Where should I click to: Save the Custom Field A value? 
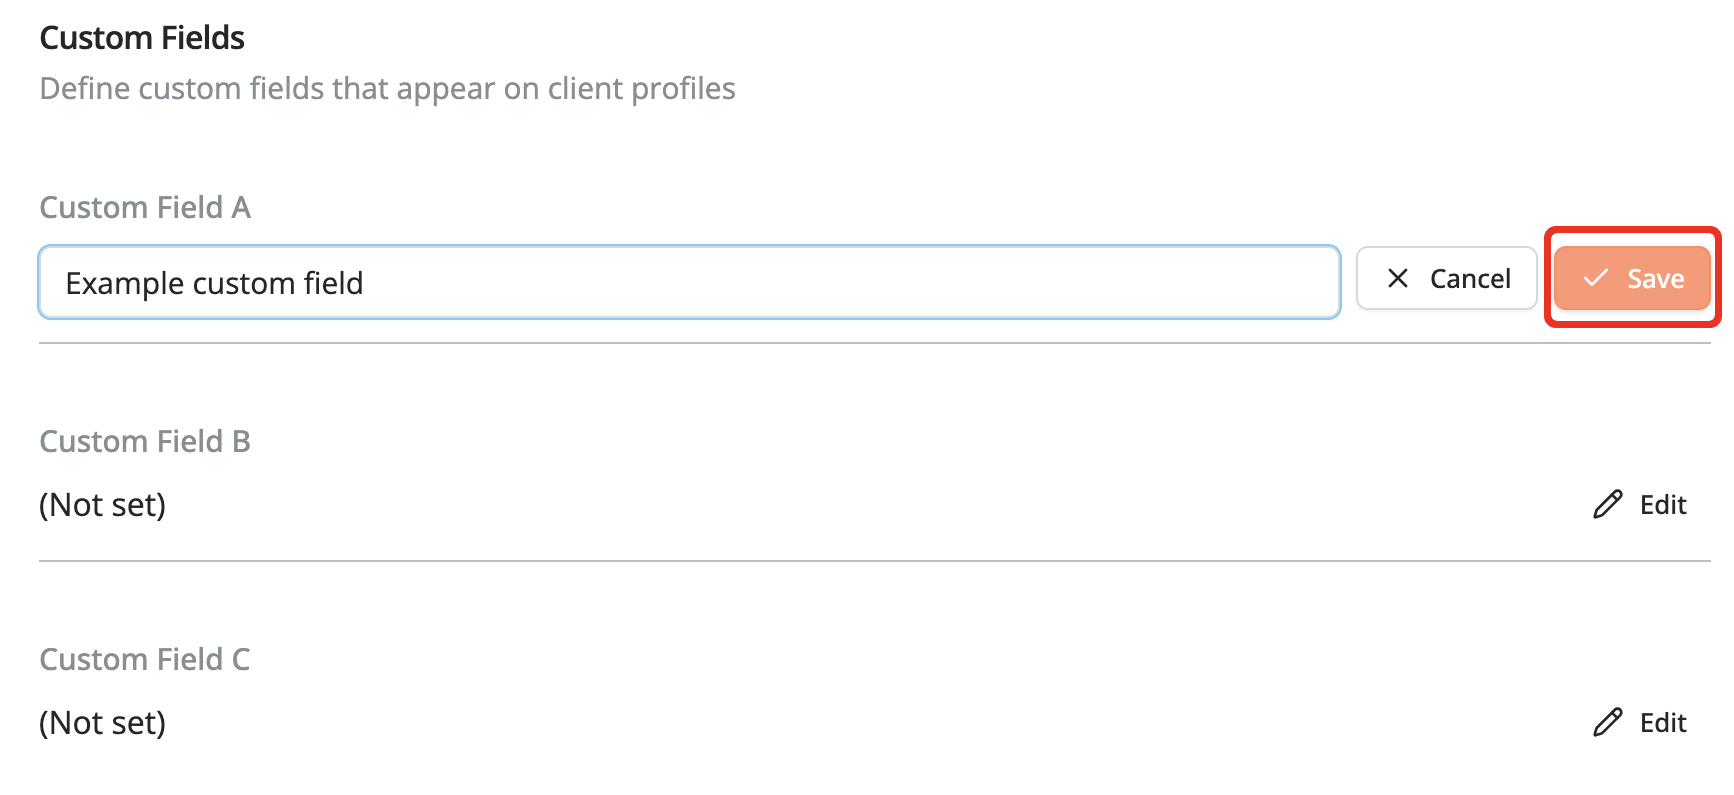1632,279
